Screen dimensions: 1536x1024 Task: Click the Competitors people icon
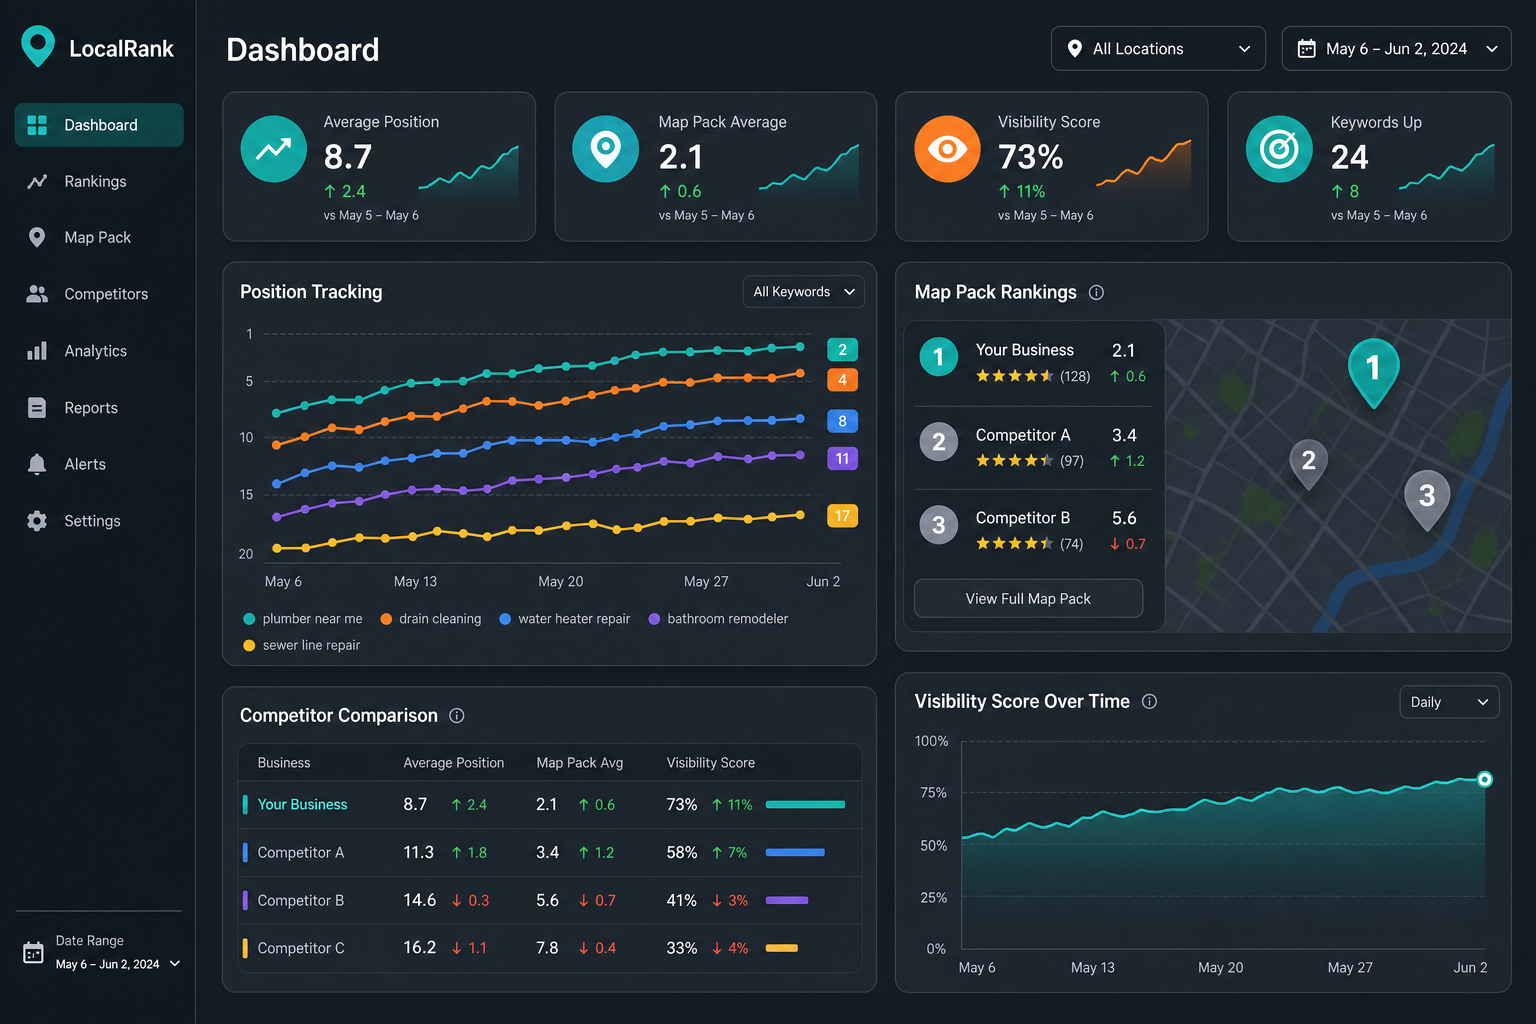[x=37, y=294]
